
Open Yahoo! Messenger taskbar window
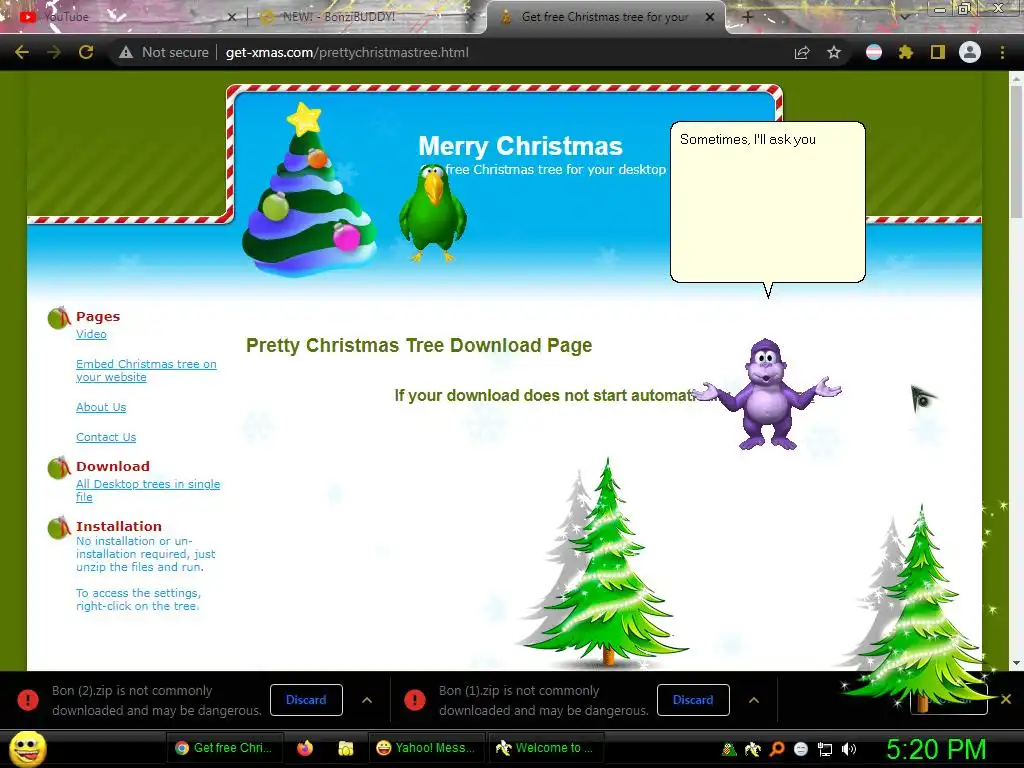[x=427, y=748]
